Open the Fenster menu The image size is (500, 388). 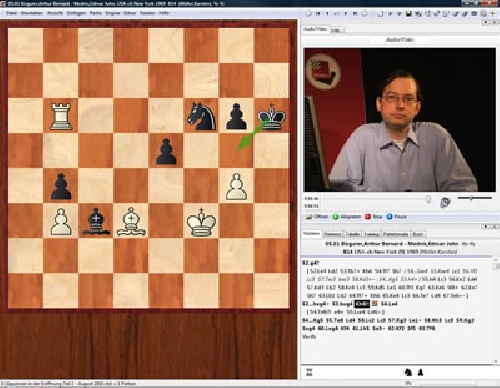coord(148,13)
